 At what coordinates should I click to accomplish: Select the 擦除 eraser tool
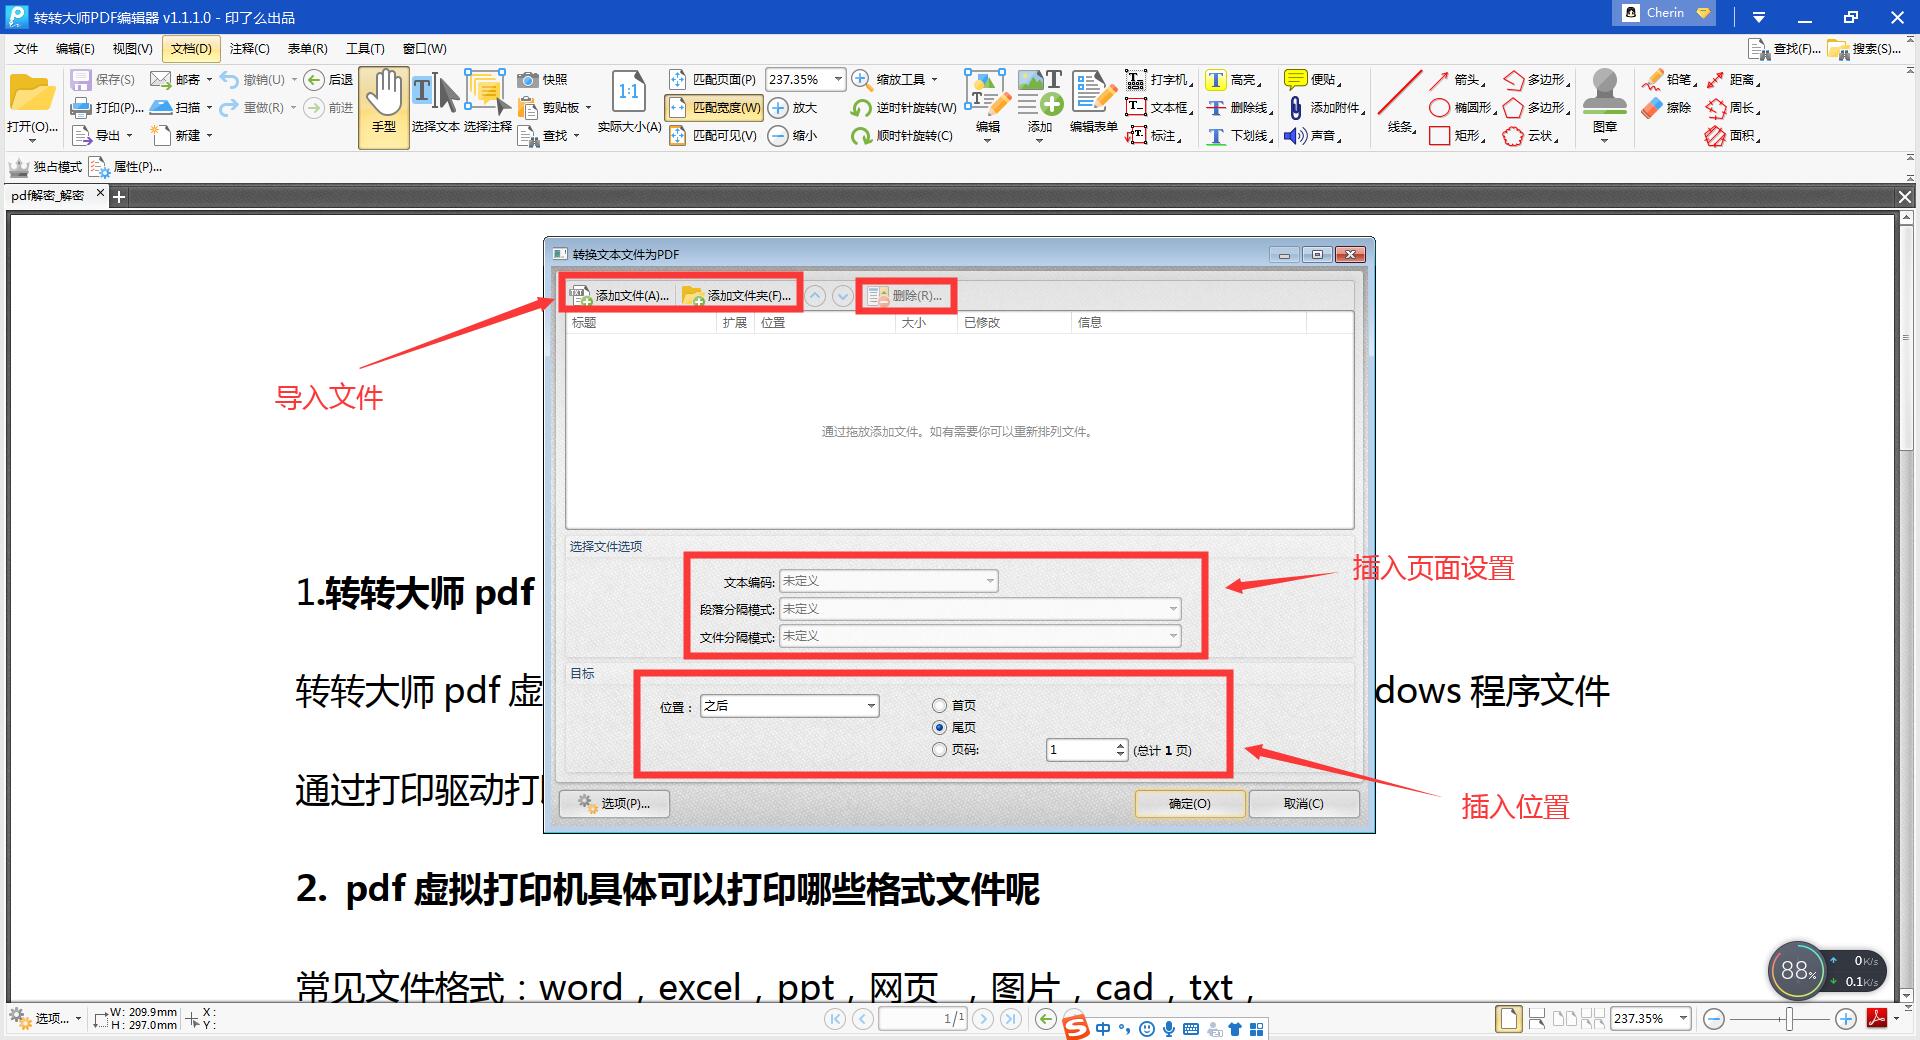[1667, 107]
